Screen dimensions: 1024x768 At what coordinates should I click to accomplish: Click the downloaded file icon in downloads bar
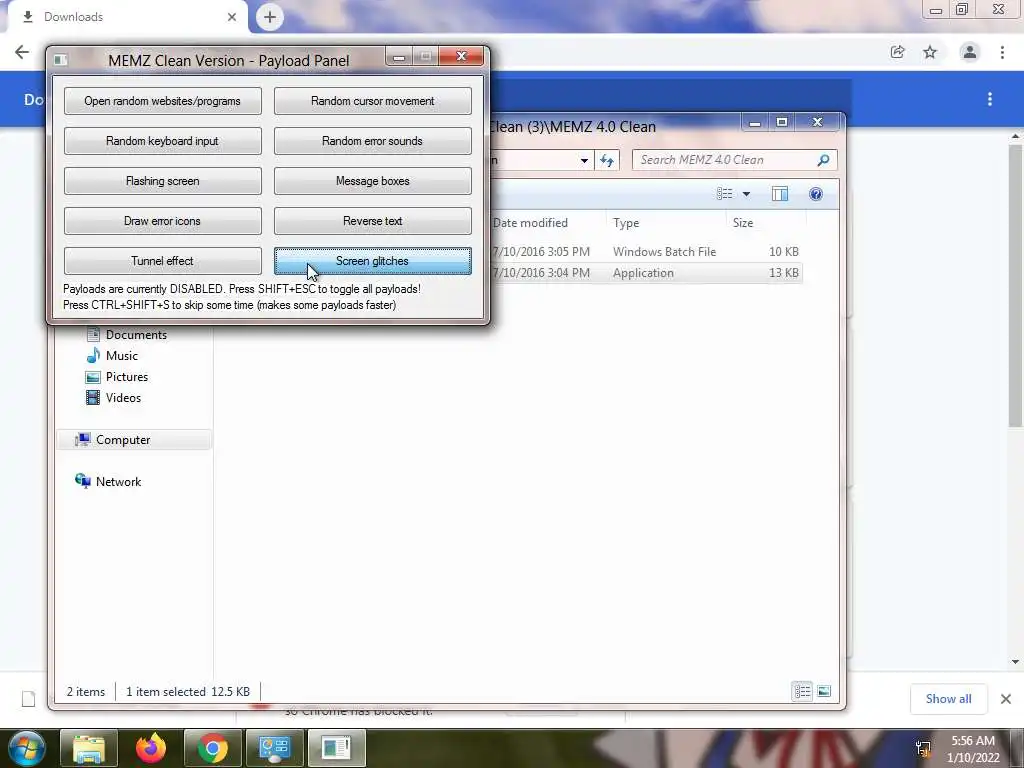click(x=28, y=699)
